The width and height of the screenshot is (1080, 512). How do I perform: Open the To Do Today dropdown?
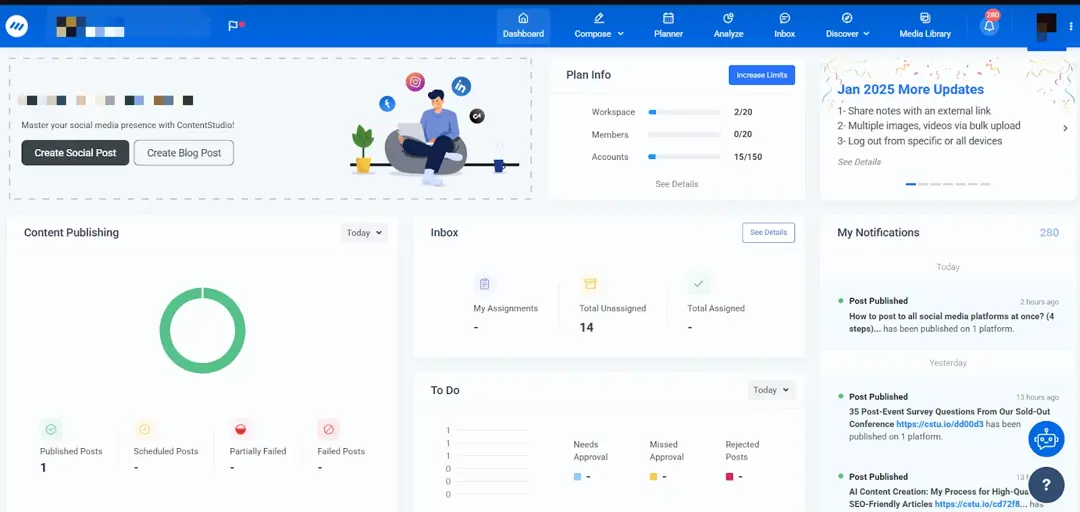point(771,390)
